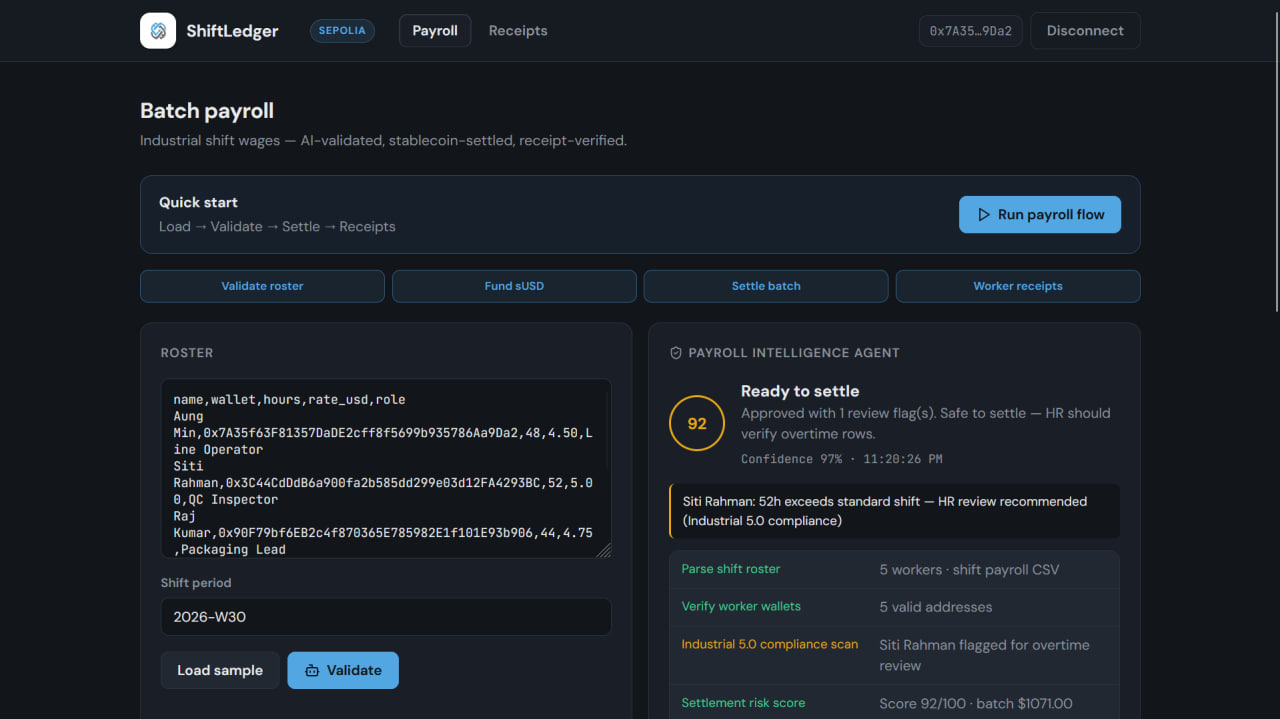Click the play icon in Run payroll flow
Screen dimensions: 1280x719
[984, 215]
